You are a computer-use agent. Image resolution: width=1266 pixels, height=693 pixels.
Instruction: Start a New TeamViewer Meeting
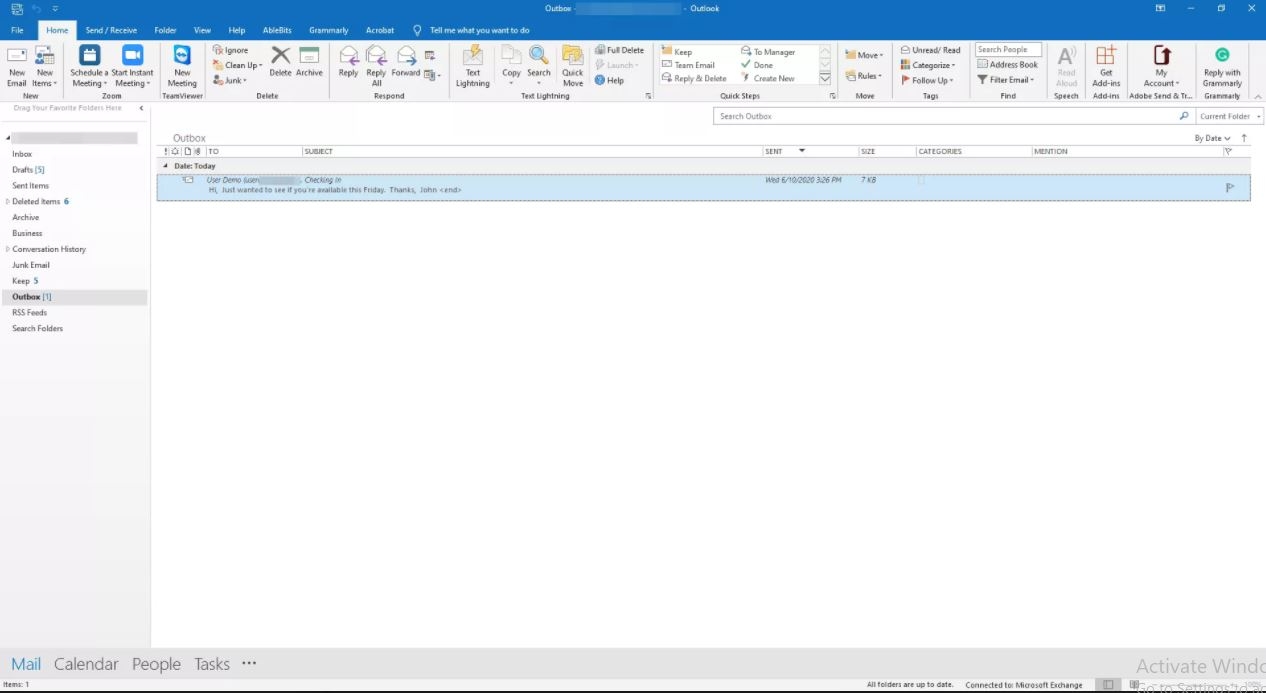(x=182, y=66)
